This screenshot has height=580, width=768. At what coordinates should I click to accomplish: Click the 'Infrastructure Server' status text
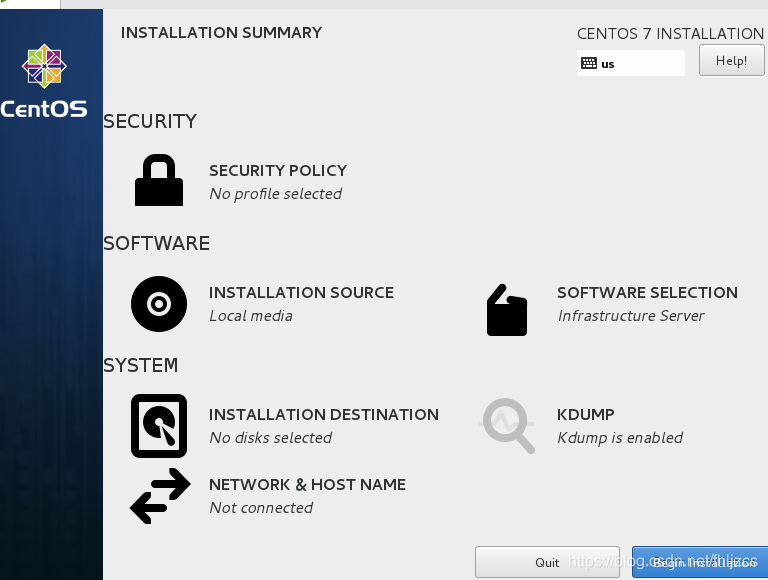point(631,316)
